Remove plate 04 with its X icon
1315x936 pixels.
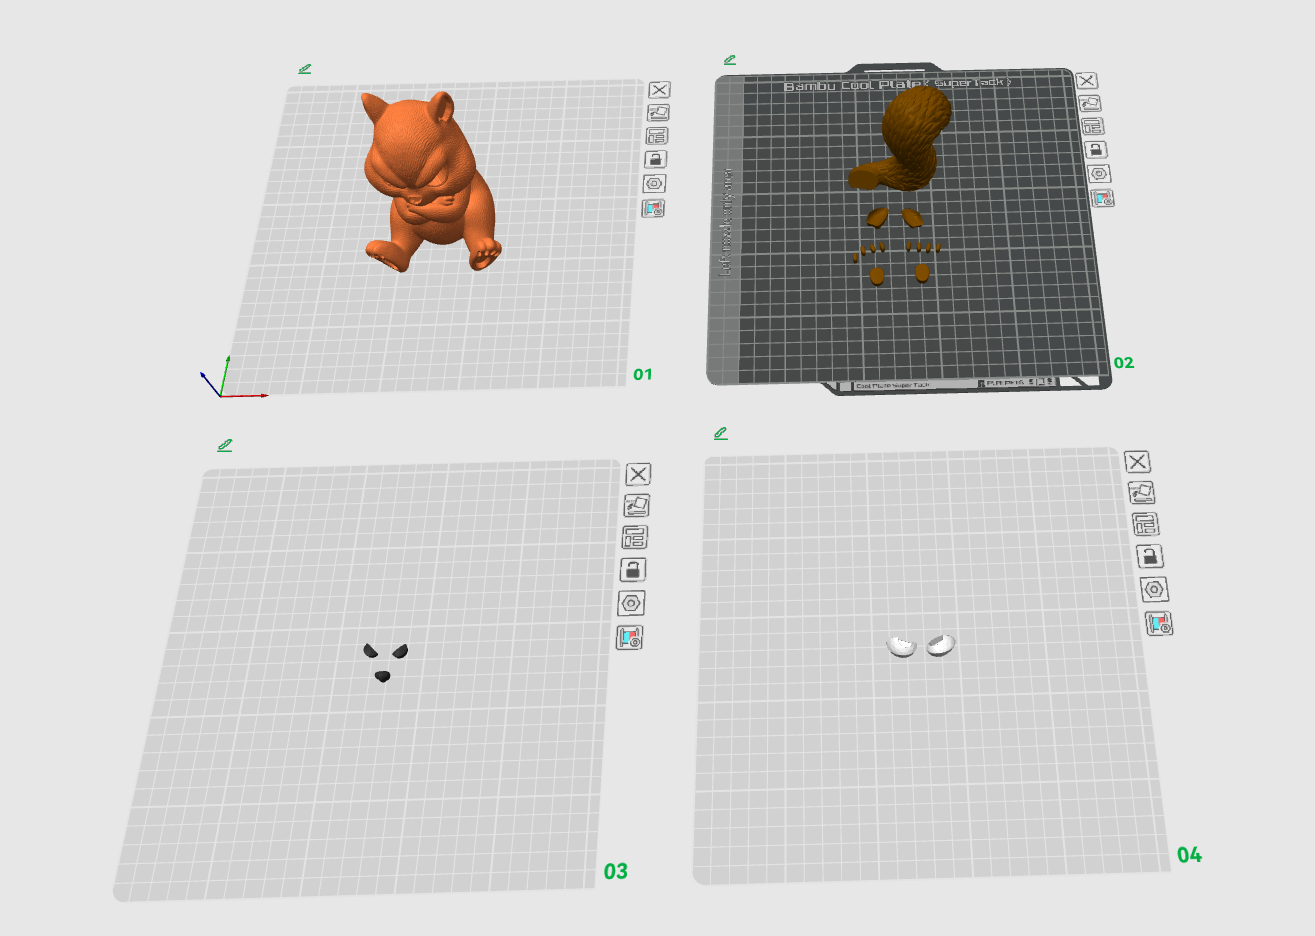[1137, 462]
